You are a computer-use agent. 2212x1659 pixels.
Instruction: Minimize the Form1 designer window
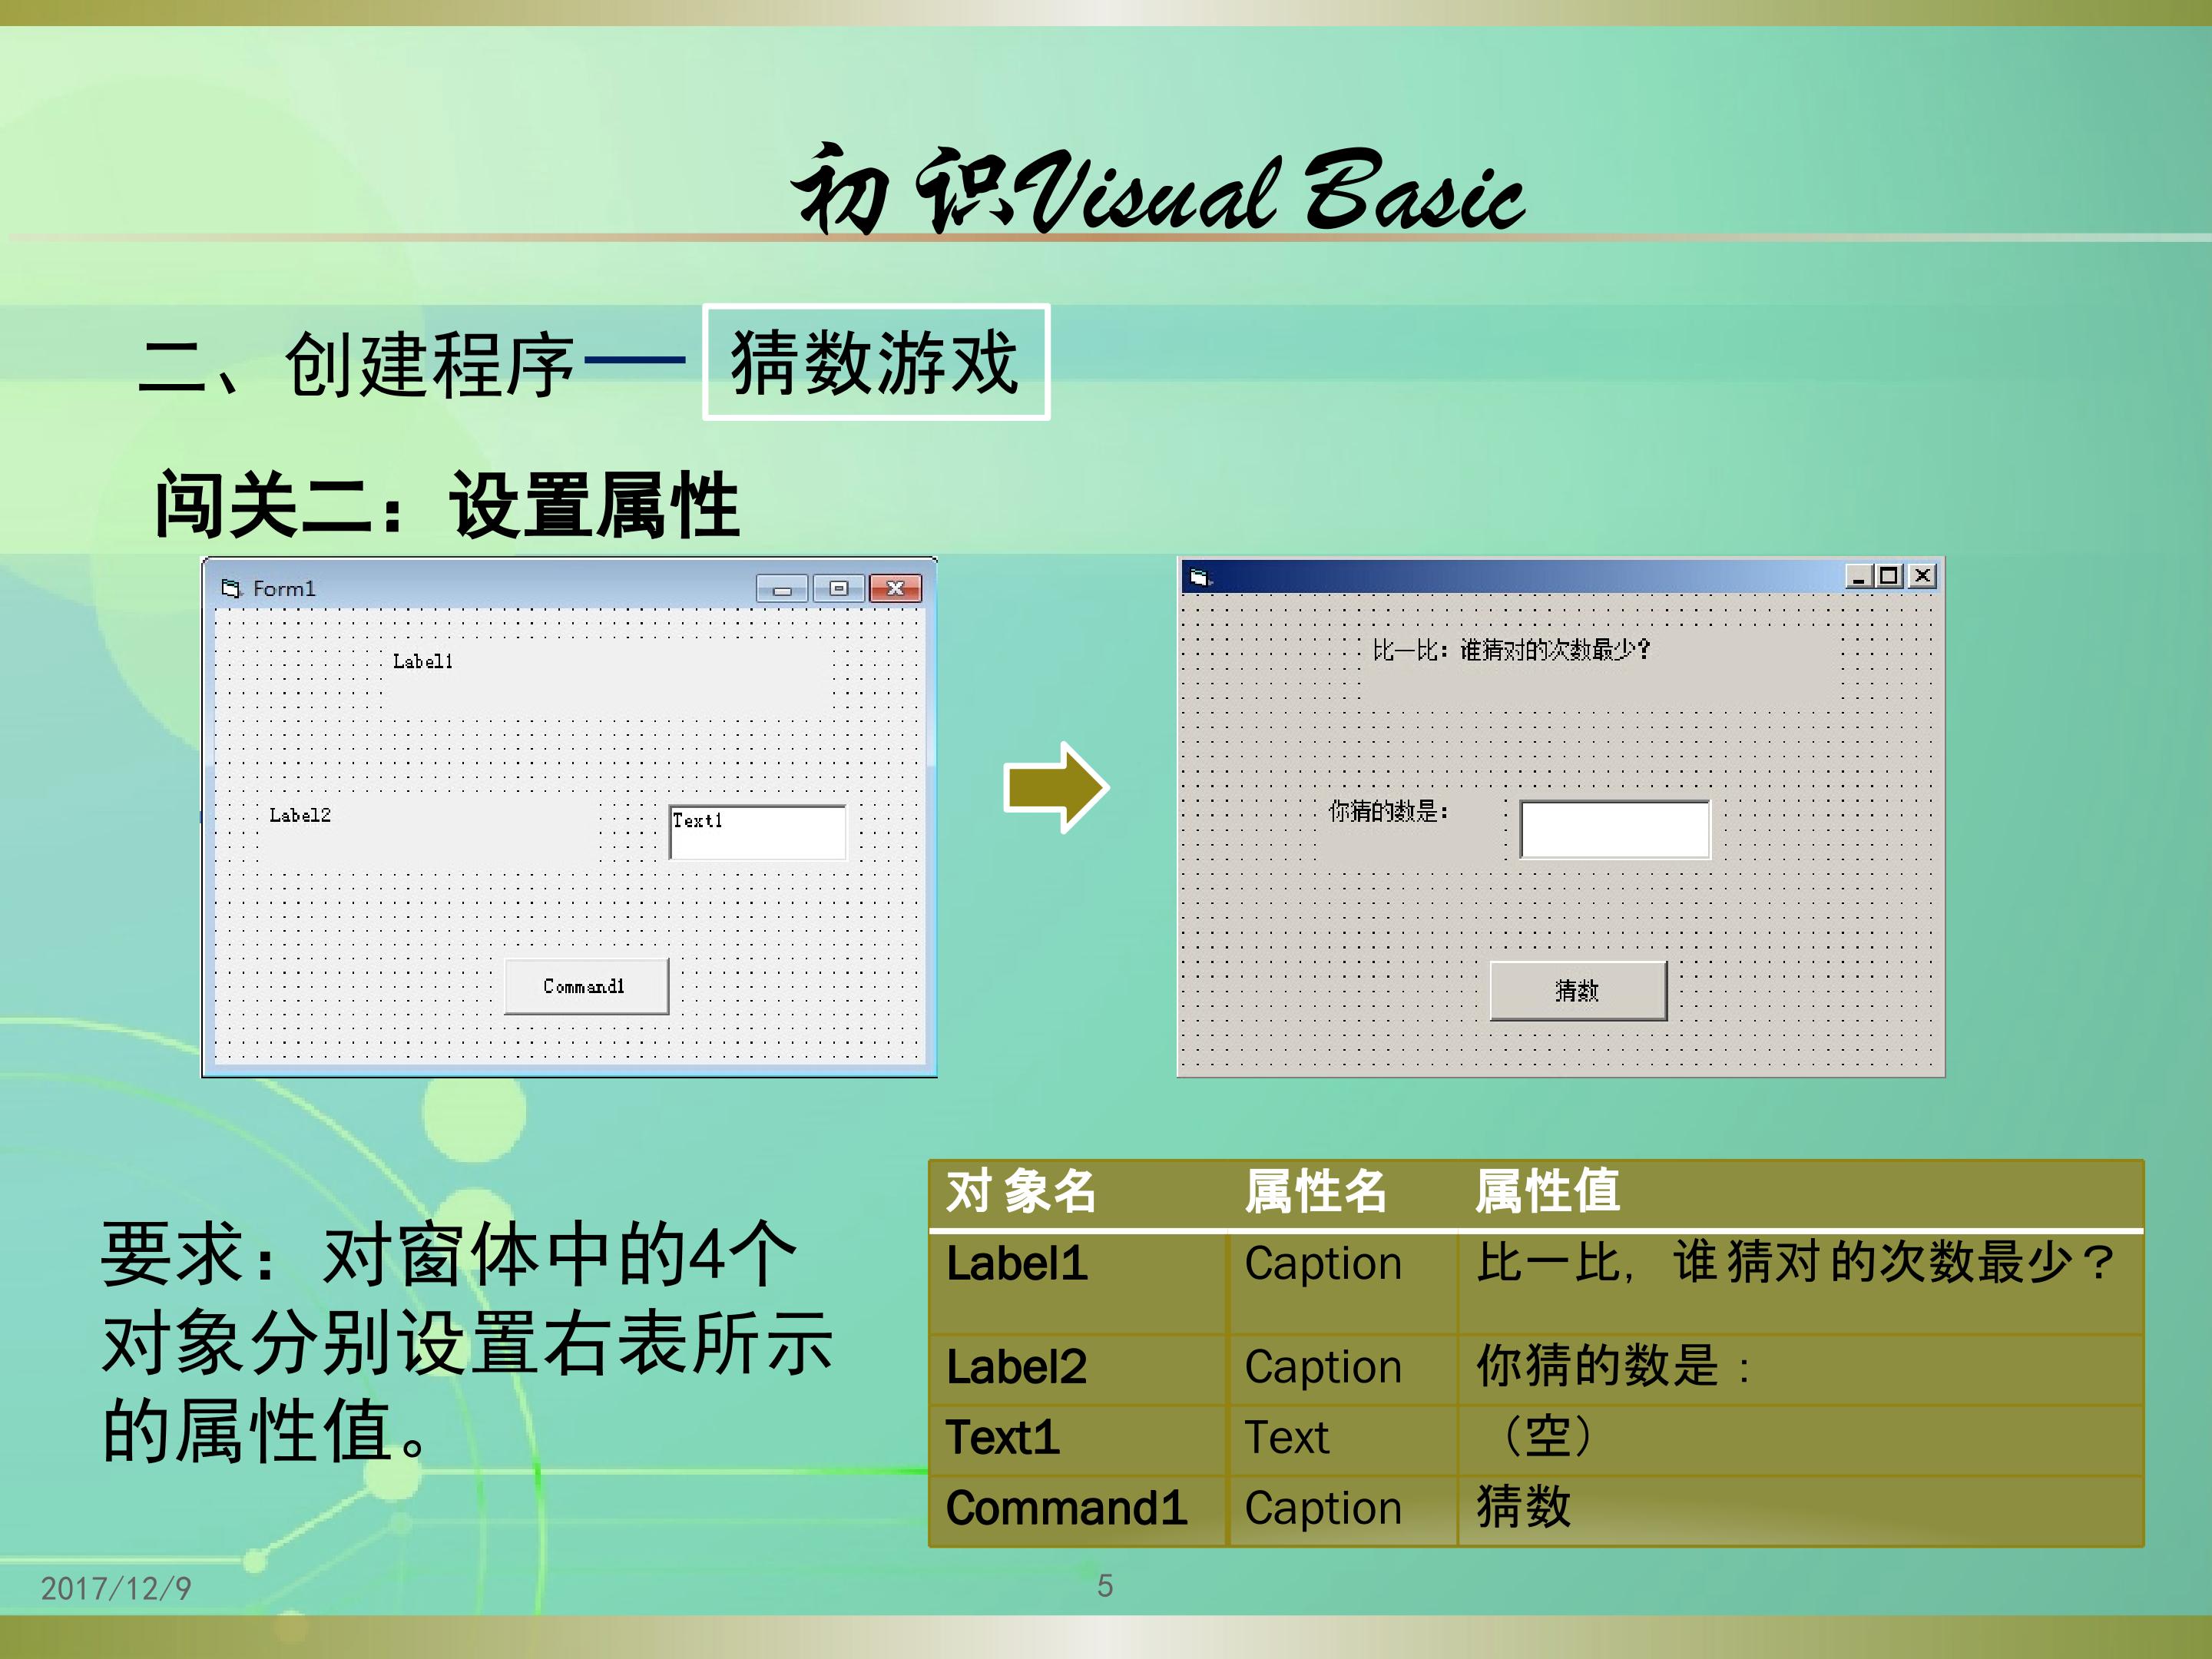782,588
